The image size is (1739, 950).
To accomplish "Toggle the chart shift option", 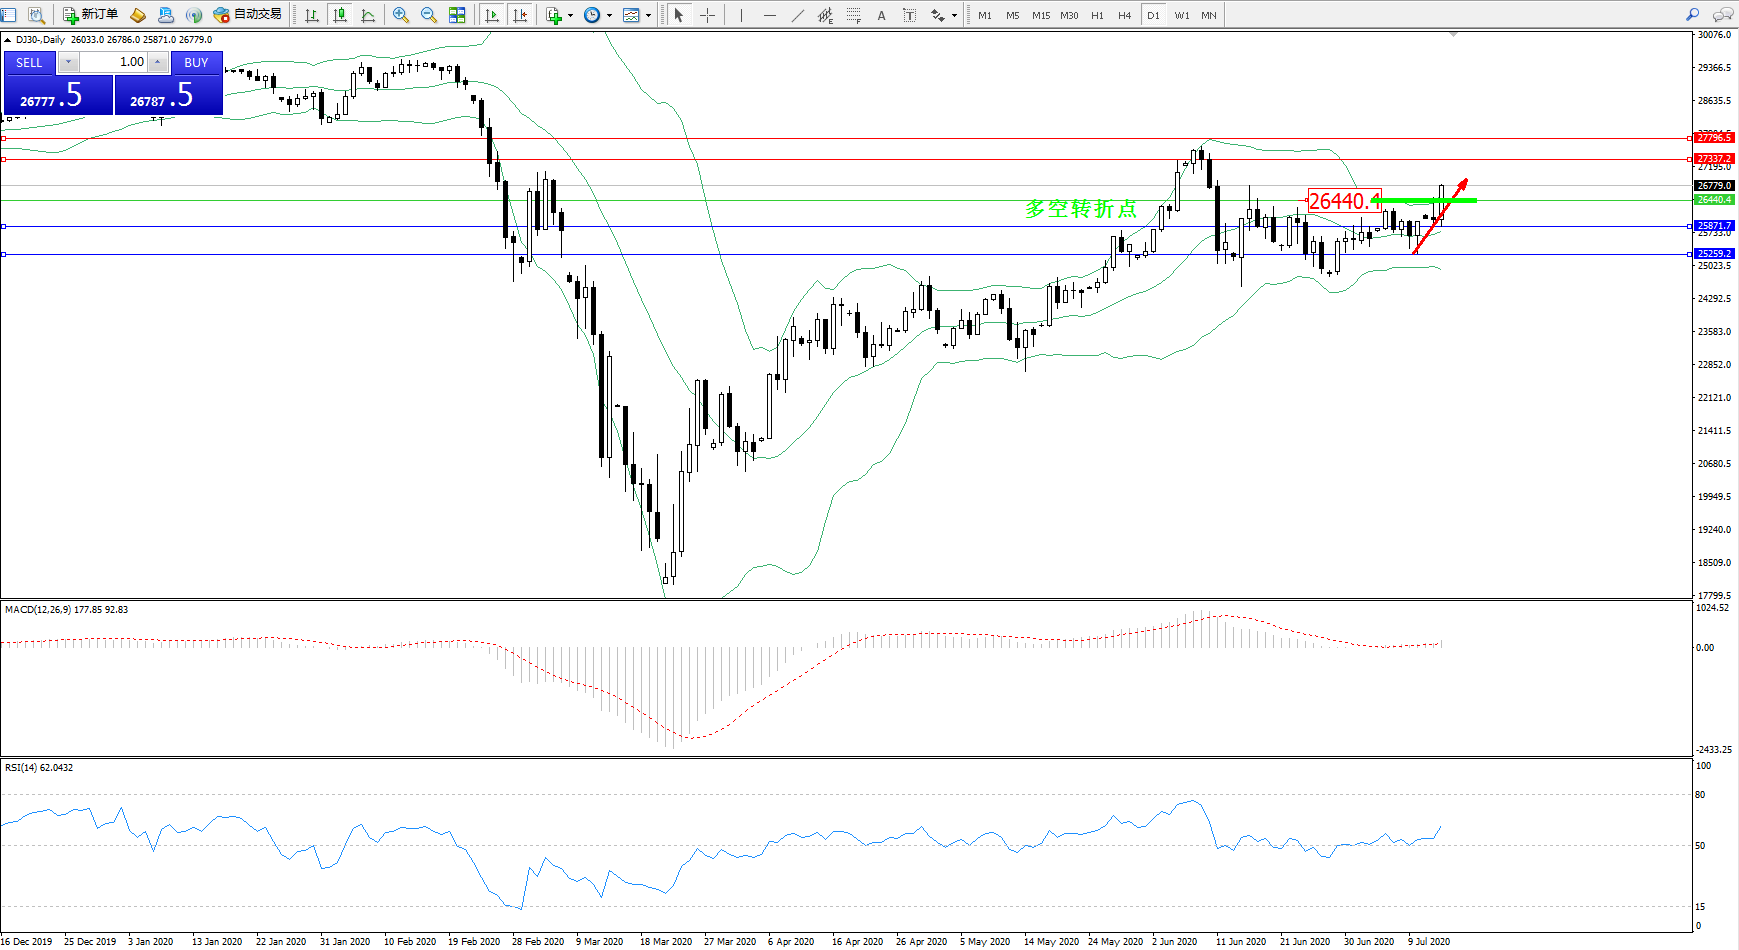I will 520,15.
